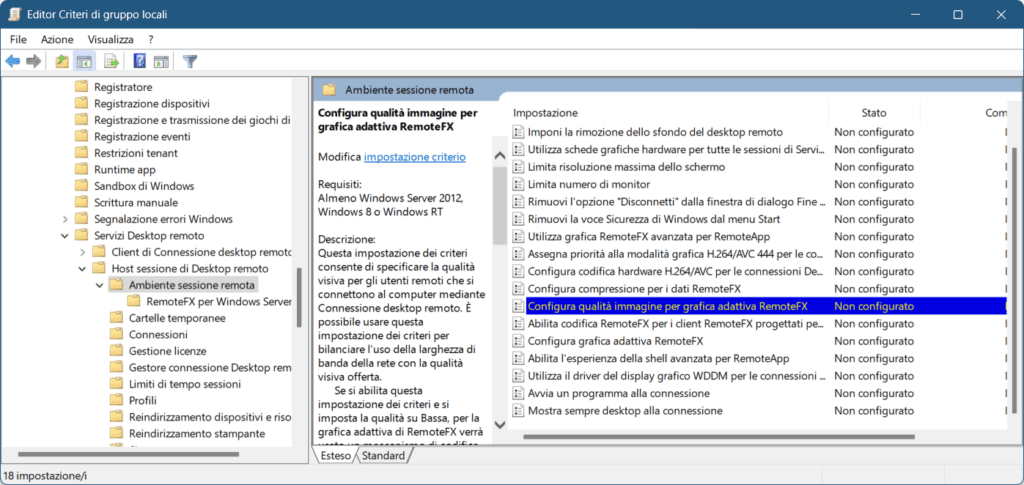Click the Export list toolbar icon
The width and height of the screenshot is (1024, 485).
pos(112,62)
